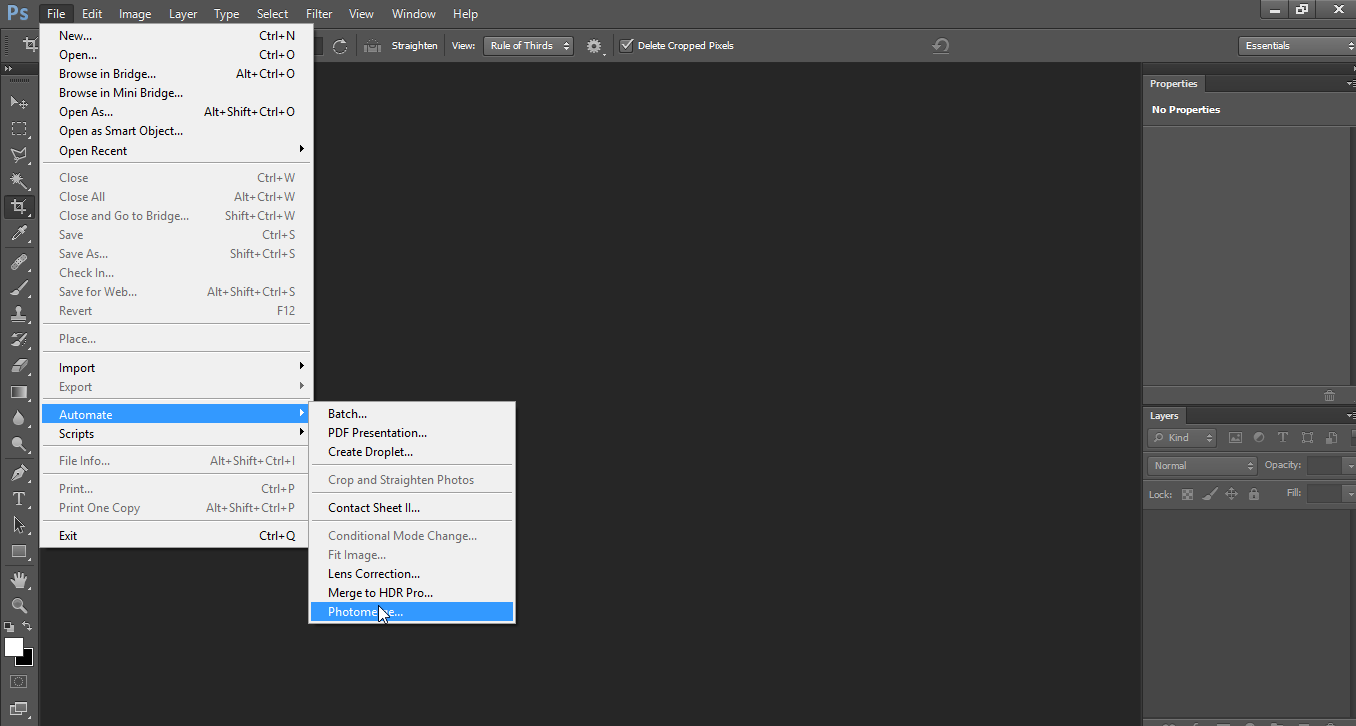Choose Batch from Automate submenu
1356x726 pixels.
tap(412, 414)
